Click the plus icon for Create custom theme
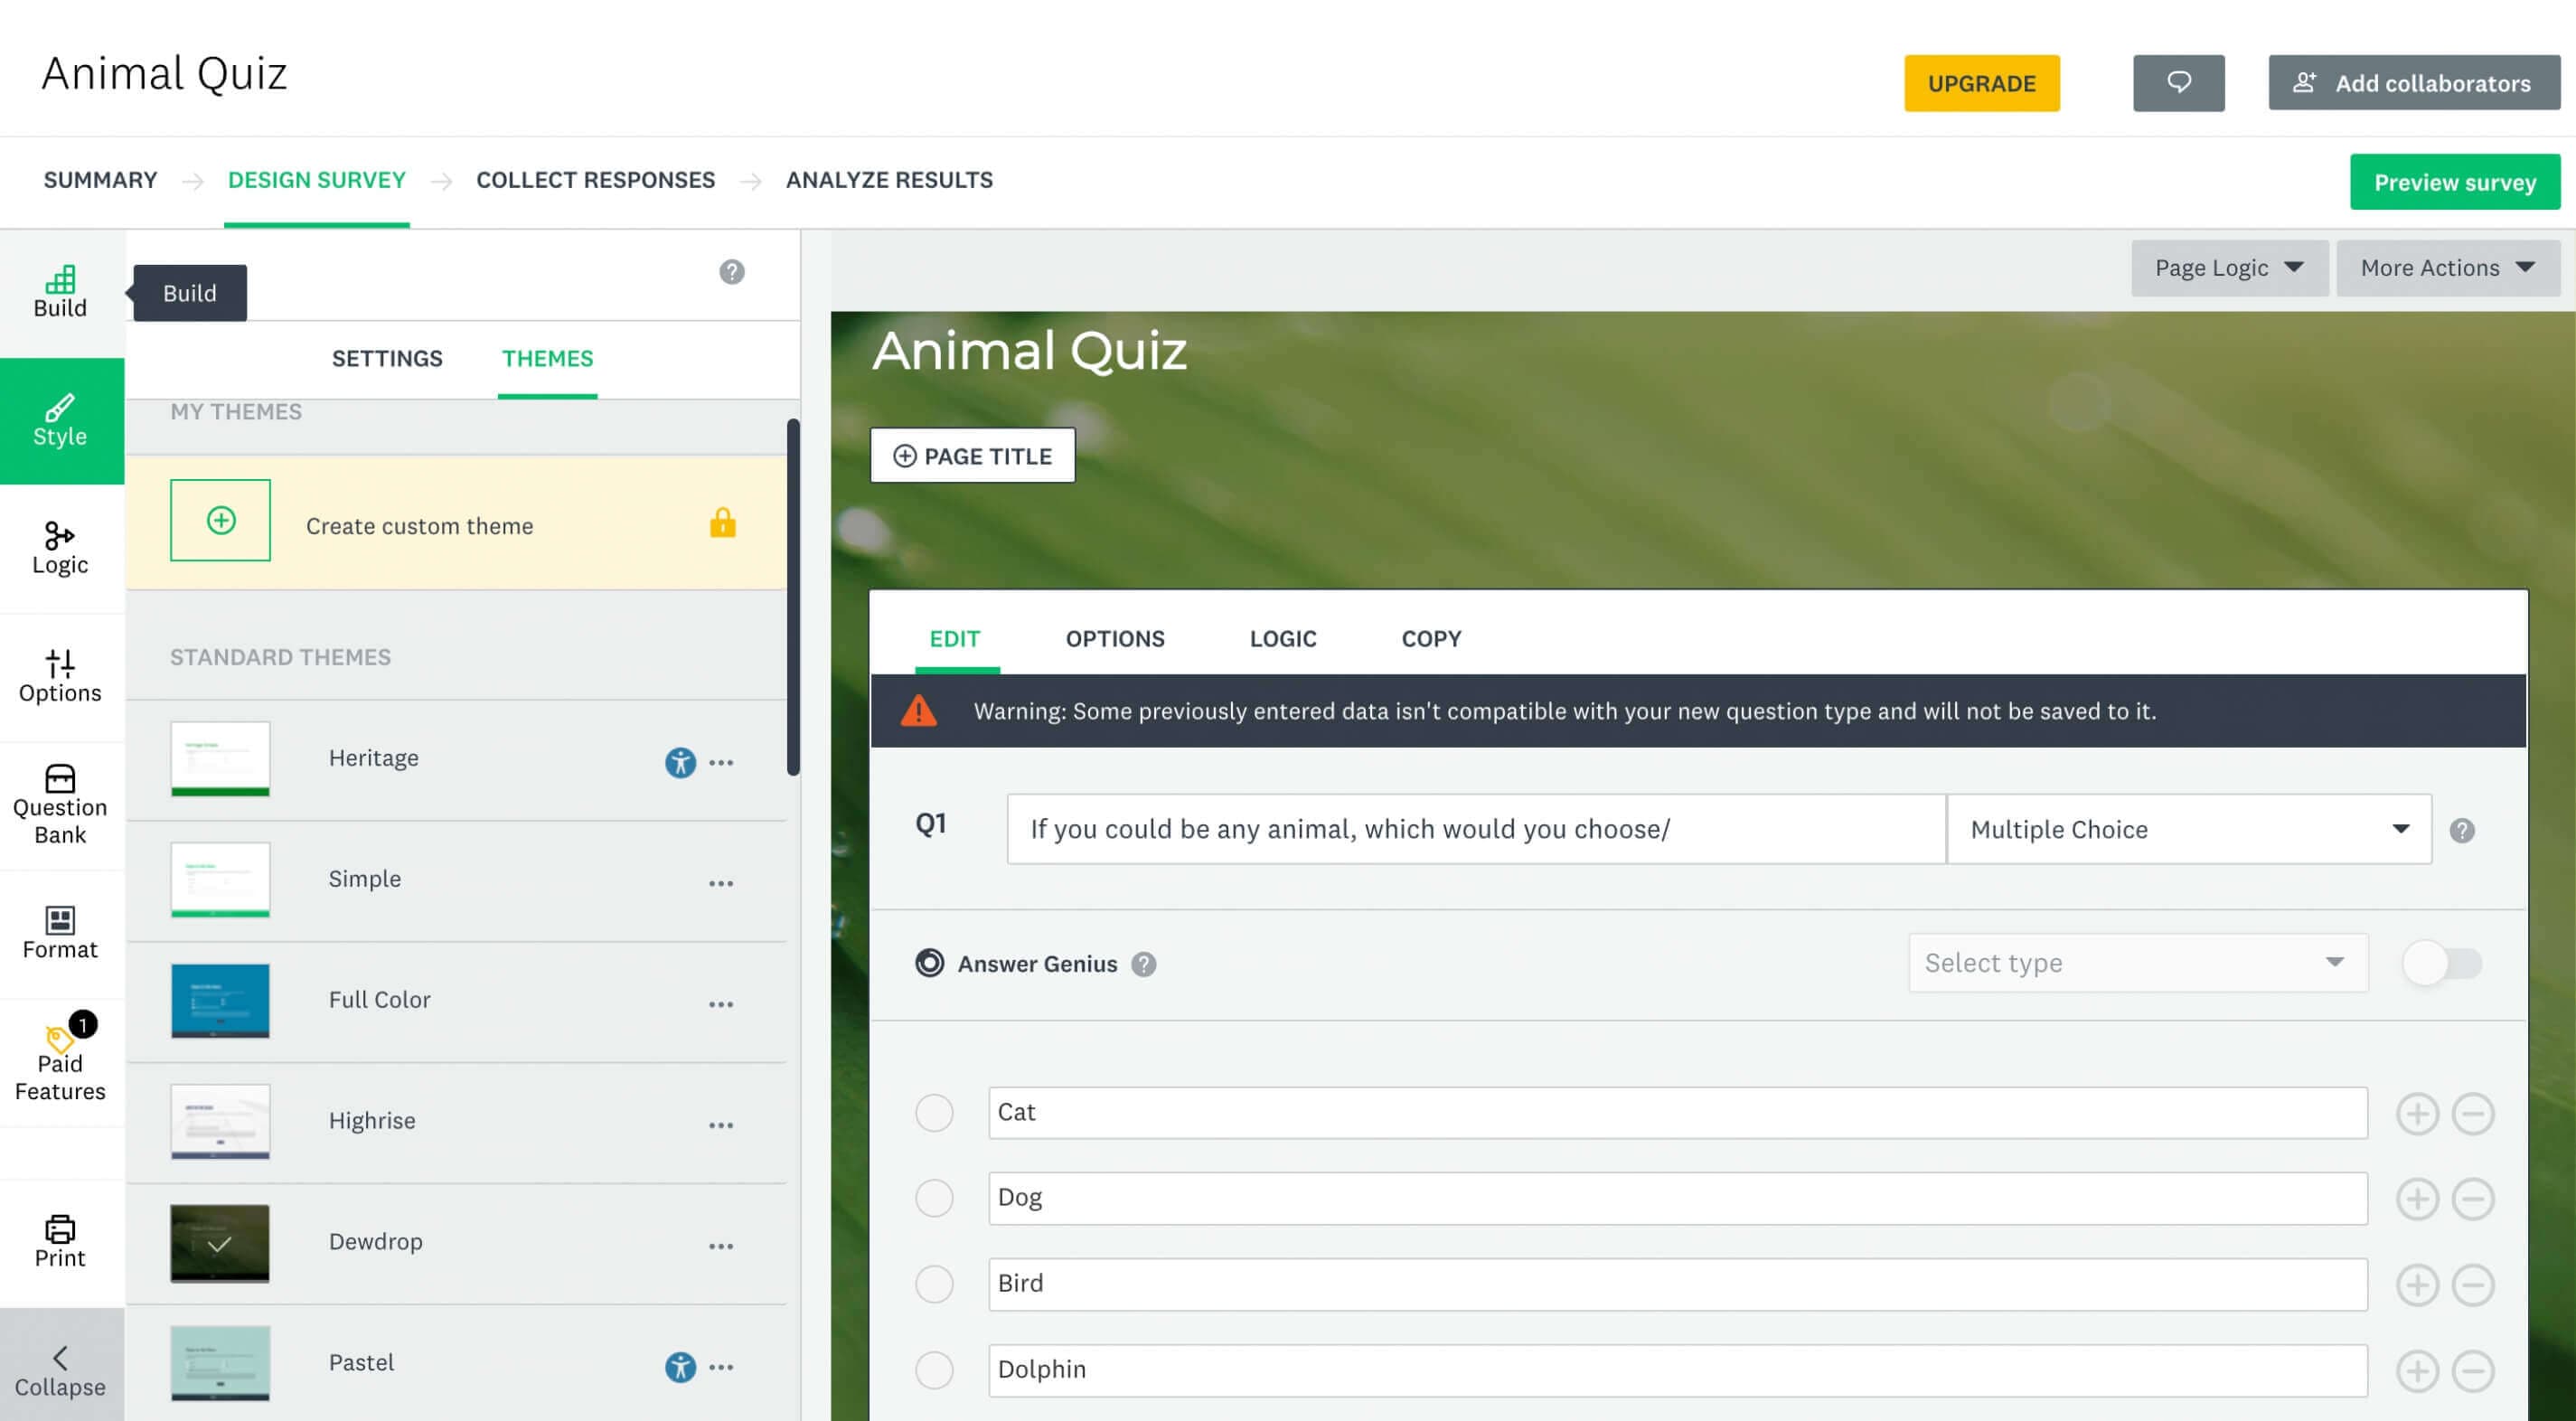This screenshot has height=1421, width=2576. 220,520
